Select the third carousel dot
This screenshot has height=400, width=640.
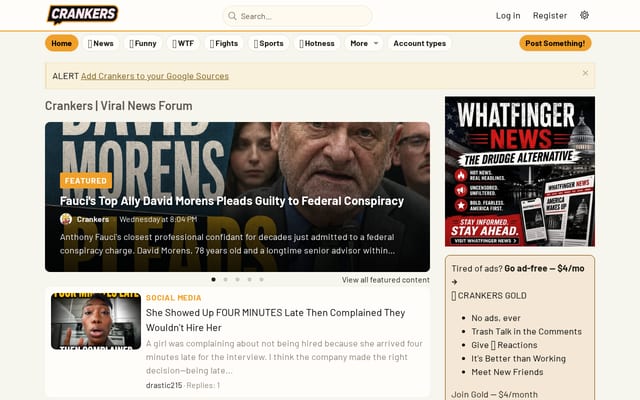coord(238,280)
